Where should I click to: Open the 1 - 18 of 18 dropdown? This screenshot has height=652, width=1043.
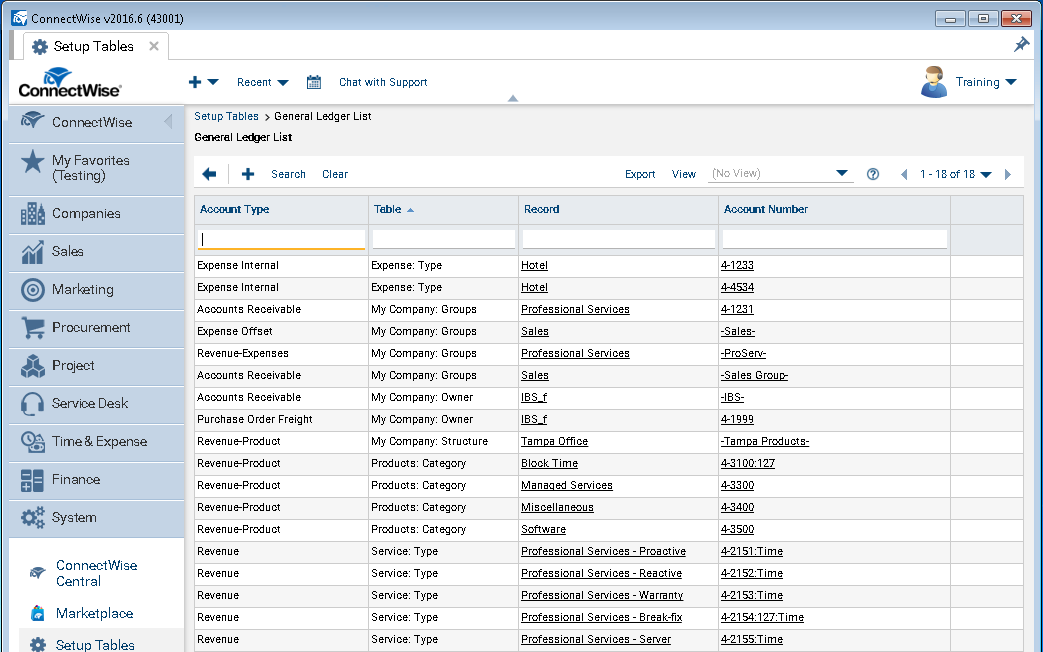click(955, 174)
